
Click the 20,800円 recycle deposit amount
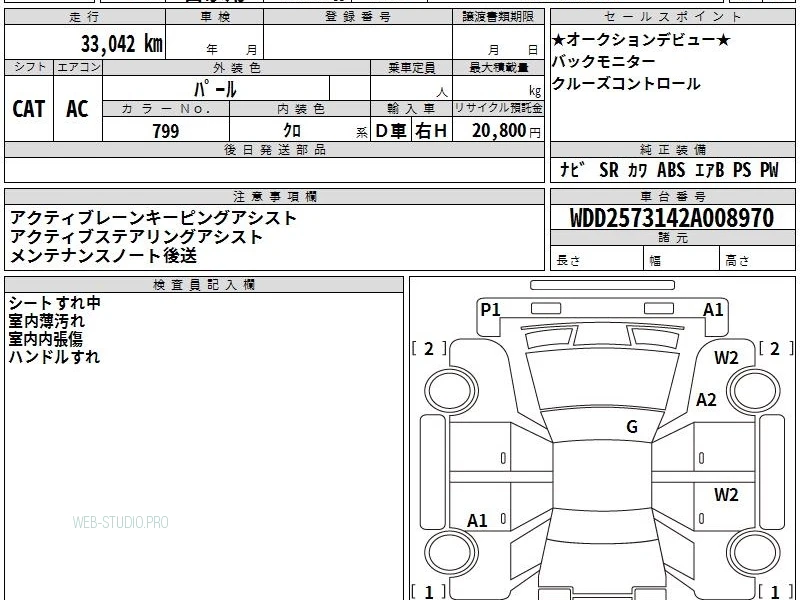(x=506, y=131)
